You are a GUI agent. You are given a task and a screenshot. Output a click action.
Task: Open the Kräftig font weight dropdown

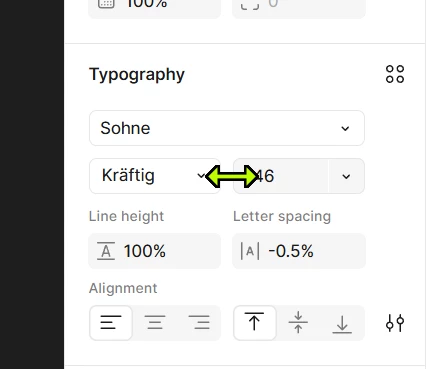pos(154,176)
